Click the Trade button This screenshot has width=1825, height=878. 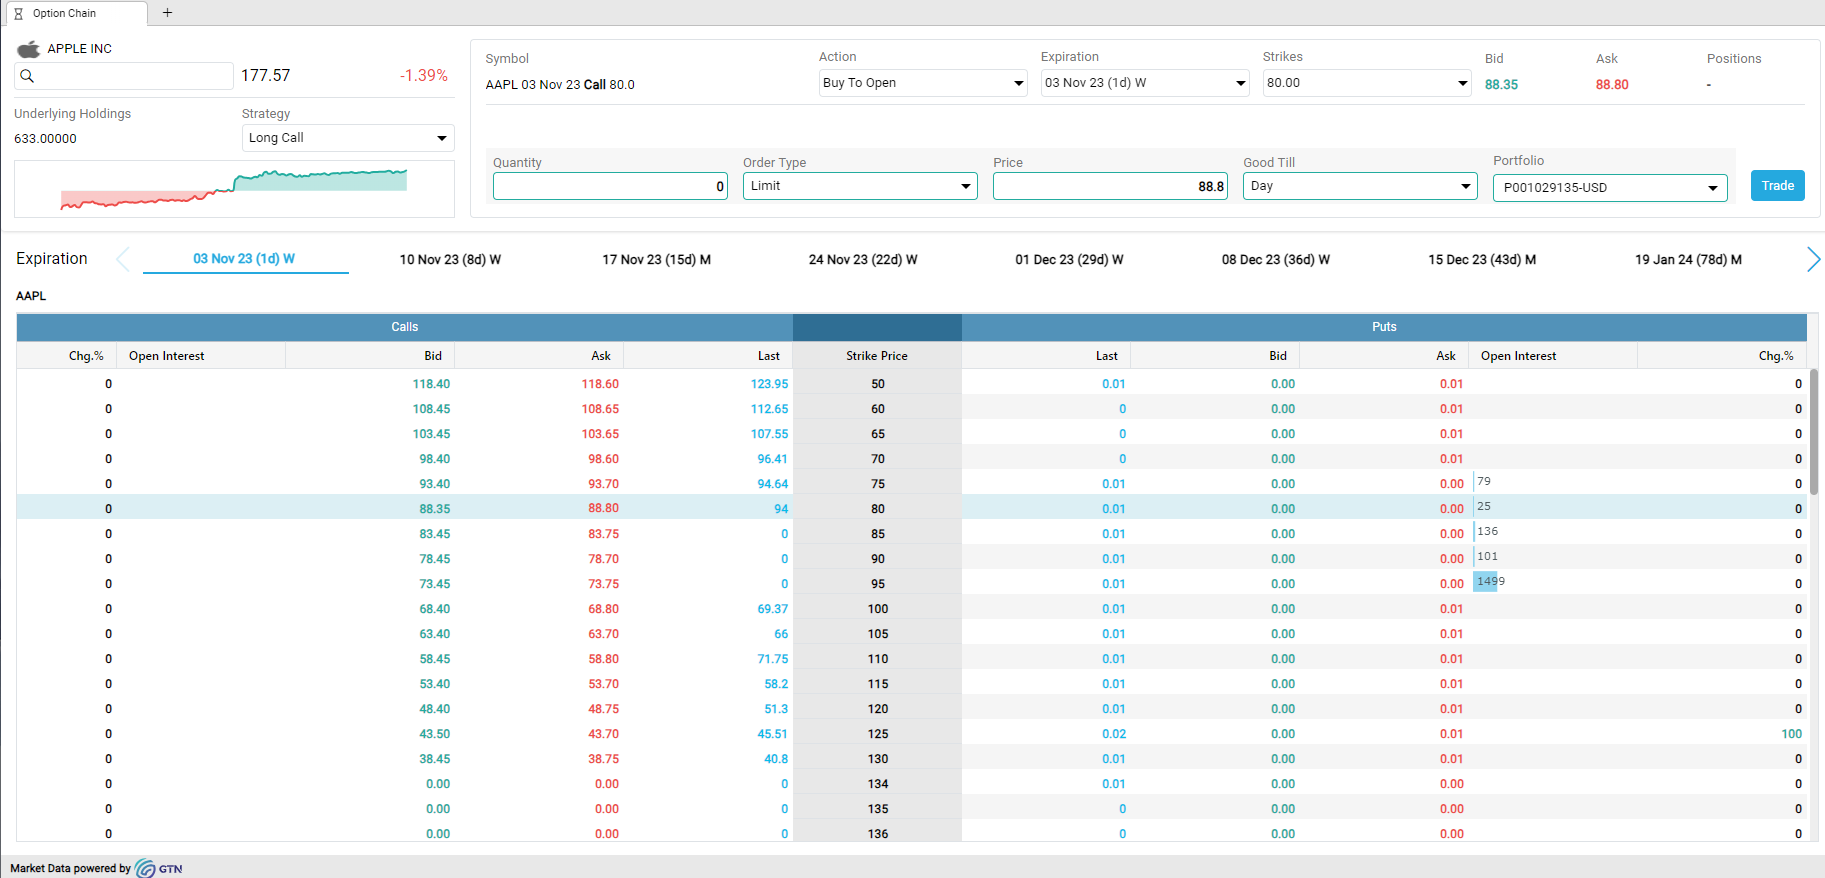(1777, 186)
